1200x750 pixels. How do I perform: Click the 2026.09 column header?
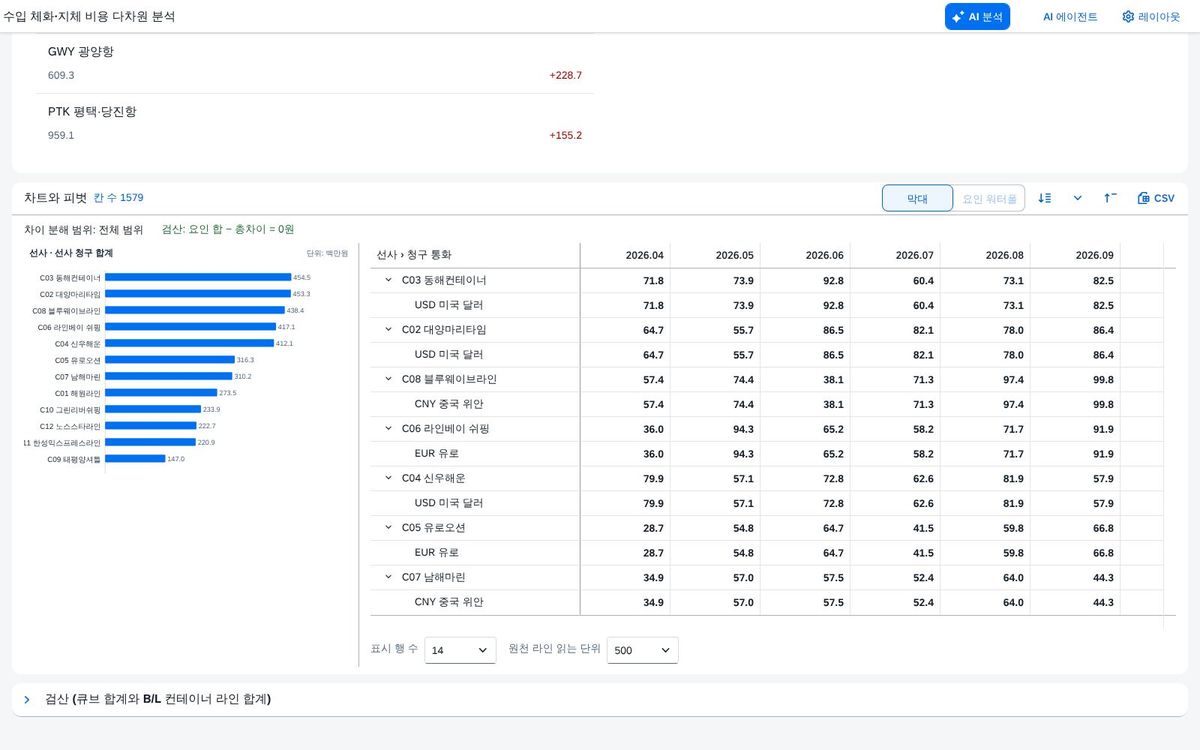click(x=1075, y=255)
